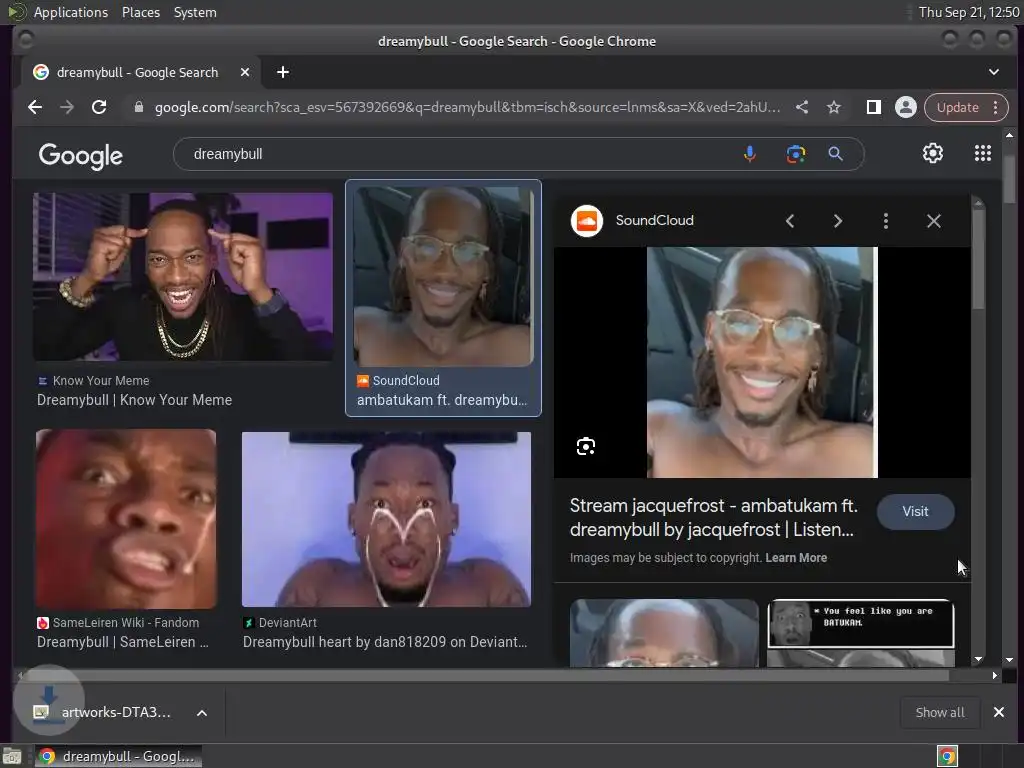Open related image of man in glasses
1024x768 pixels.
(x=664, y=633)
